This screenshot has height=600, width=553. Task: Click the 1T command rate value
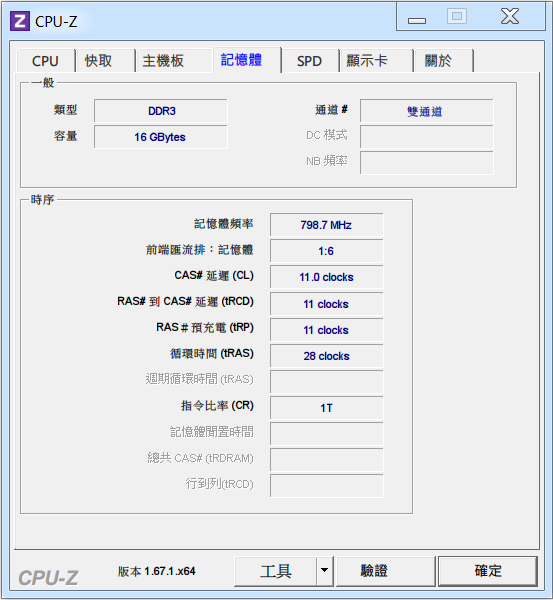coord(326,408)
